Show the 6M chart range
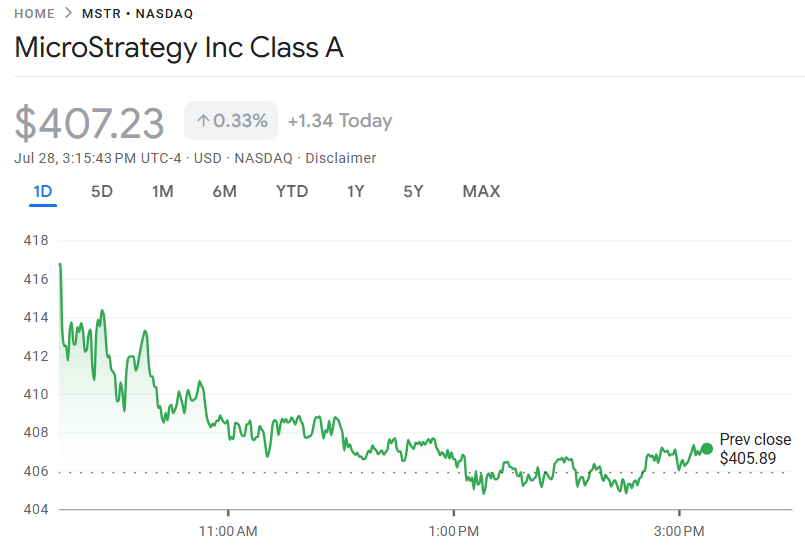This screenshot has width=805, height=558. coord(225,191)
